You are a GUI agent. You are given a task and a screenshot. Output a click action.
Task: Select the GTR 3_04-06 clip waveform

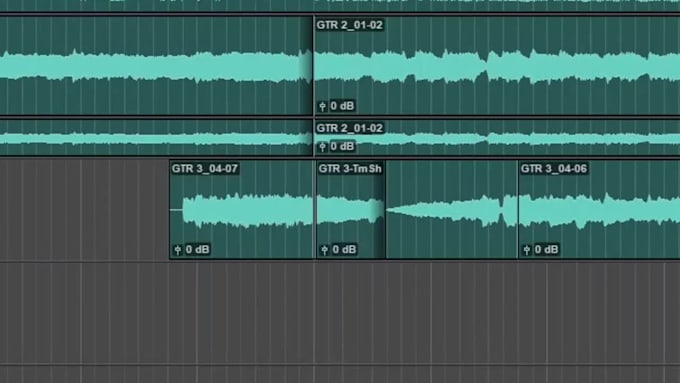pyautogui.click(x=599, y=210)
